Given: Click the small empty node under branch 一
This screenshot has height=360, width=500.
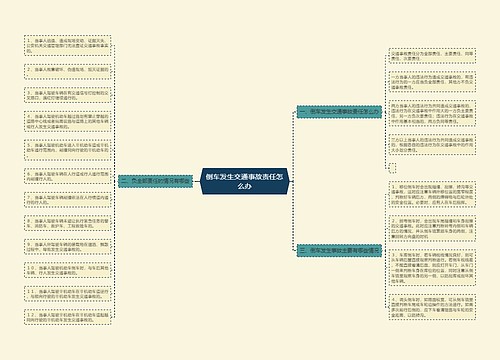Looking at the screenshot, I should (x=392, y=168).
